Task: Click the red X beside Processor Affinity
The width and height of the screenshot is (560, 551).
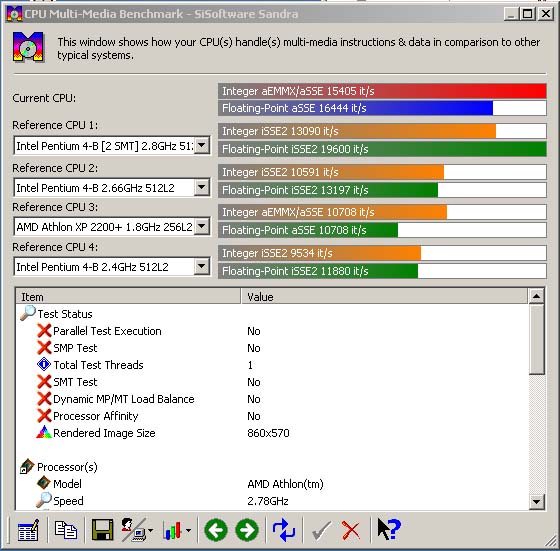Action: (44, 416)
